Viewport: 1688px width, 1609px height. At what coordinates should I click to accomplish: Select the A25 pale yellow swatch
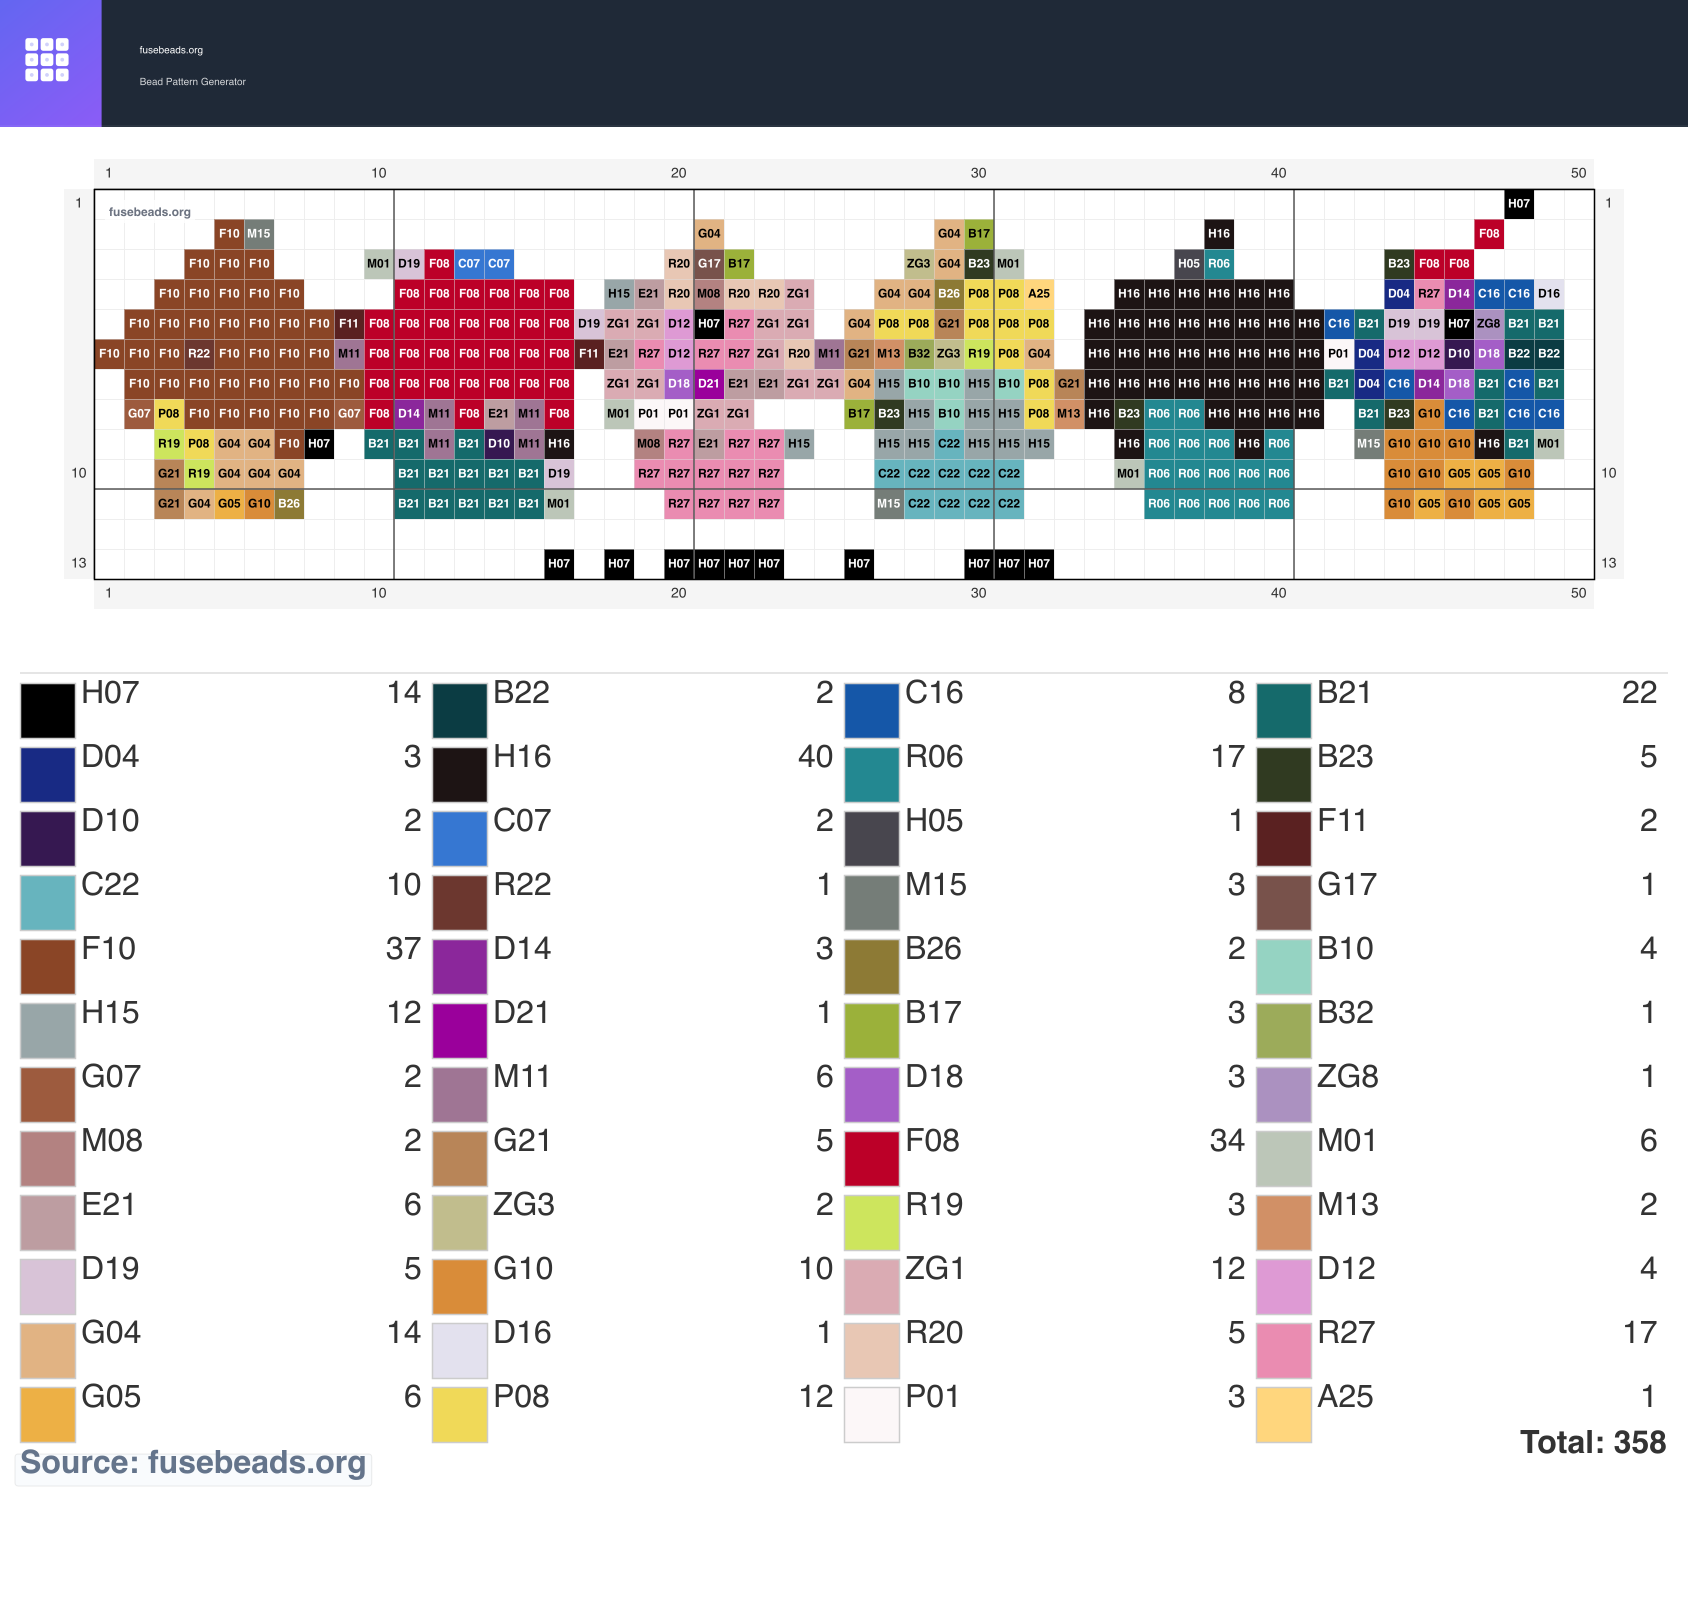tap(1284, 1415)
